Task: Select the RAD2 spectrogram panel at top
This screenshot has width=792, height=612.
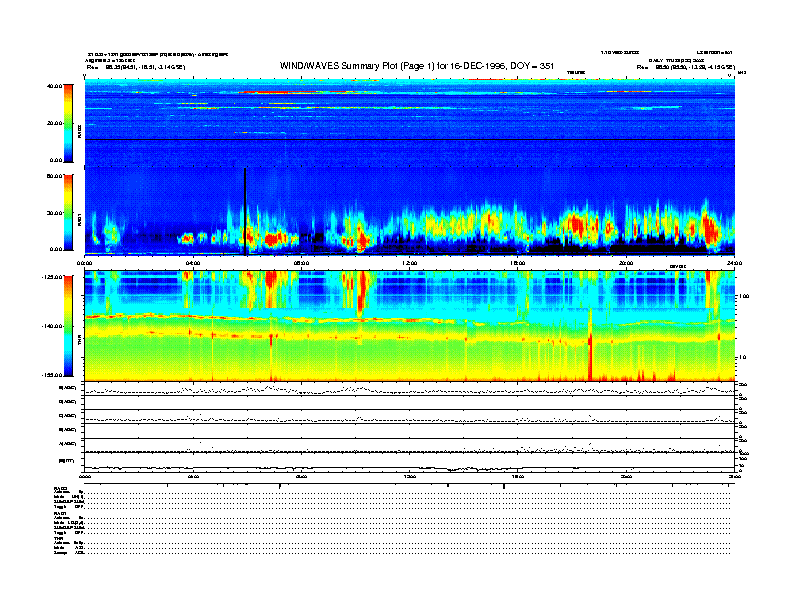Action: coord(410,123)
